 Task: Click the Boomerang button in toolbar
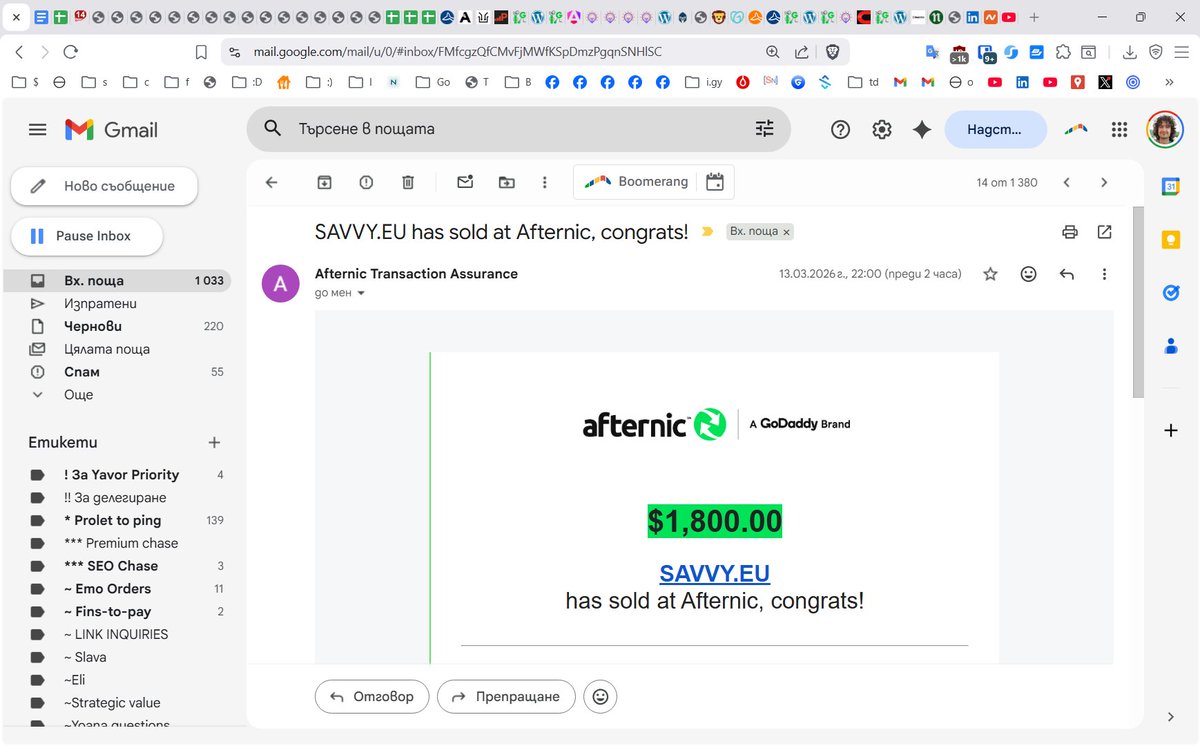click(637, 182)
